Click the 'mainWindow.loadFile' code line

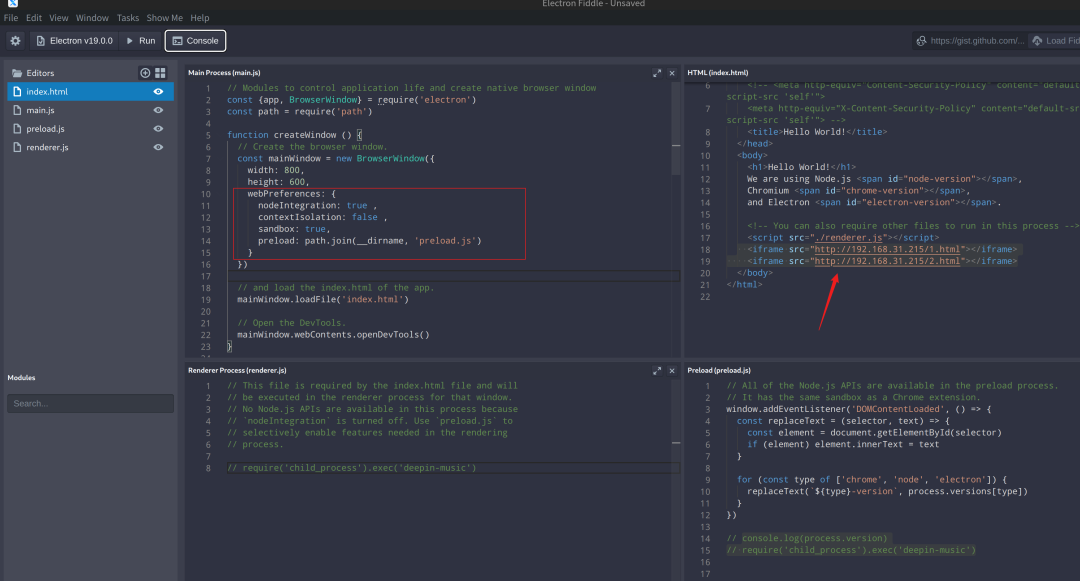click(323, 299)
